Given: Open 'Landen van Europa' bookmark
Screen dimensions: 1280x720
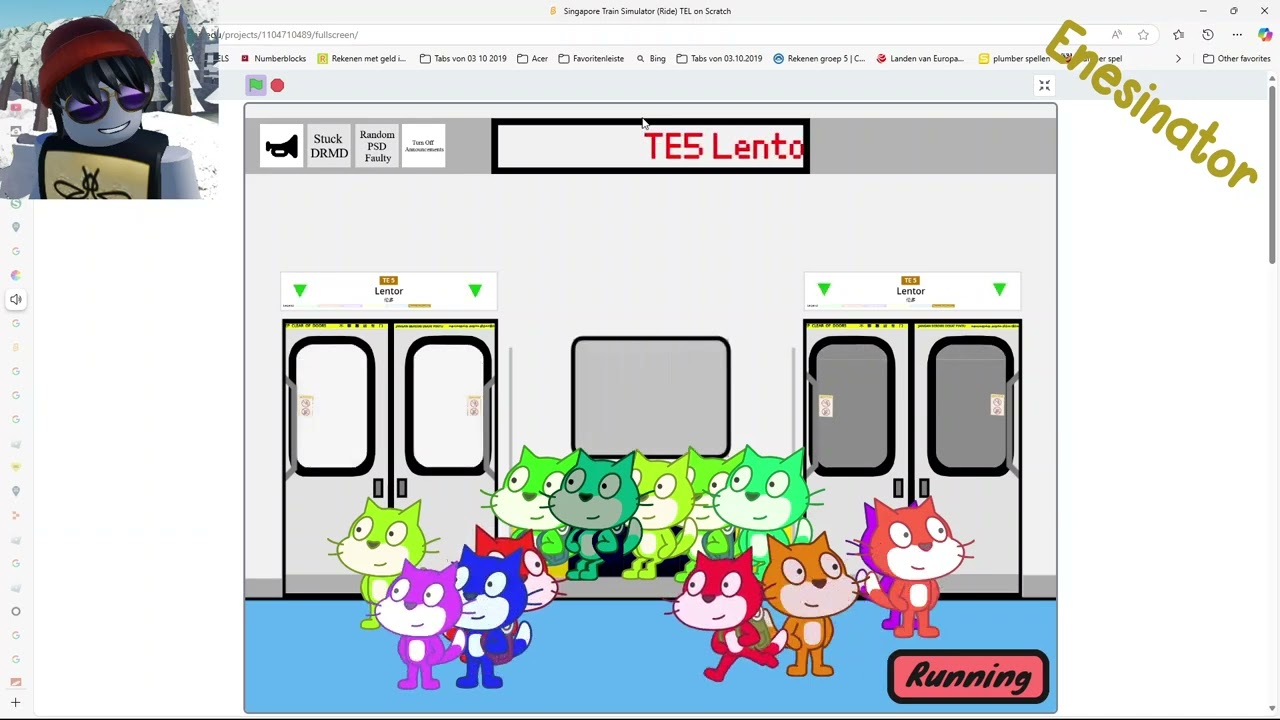Looking at the screenshot, I should (x=920, y=58).
